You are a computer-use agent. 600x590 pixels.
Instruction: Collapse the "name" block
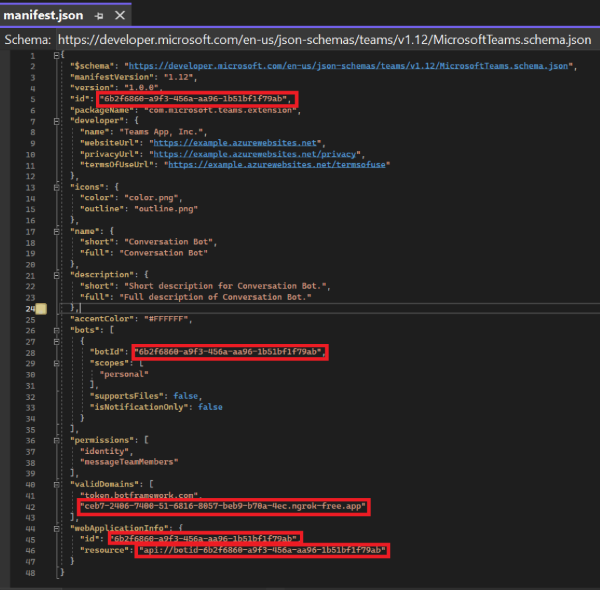pos(56,231)
